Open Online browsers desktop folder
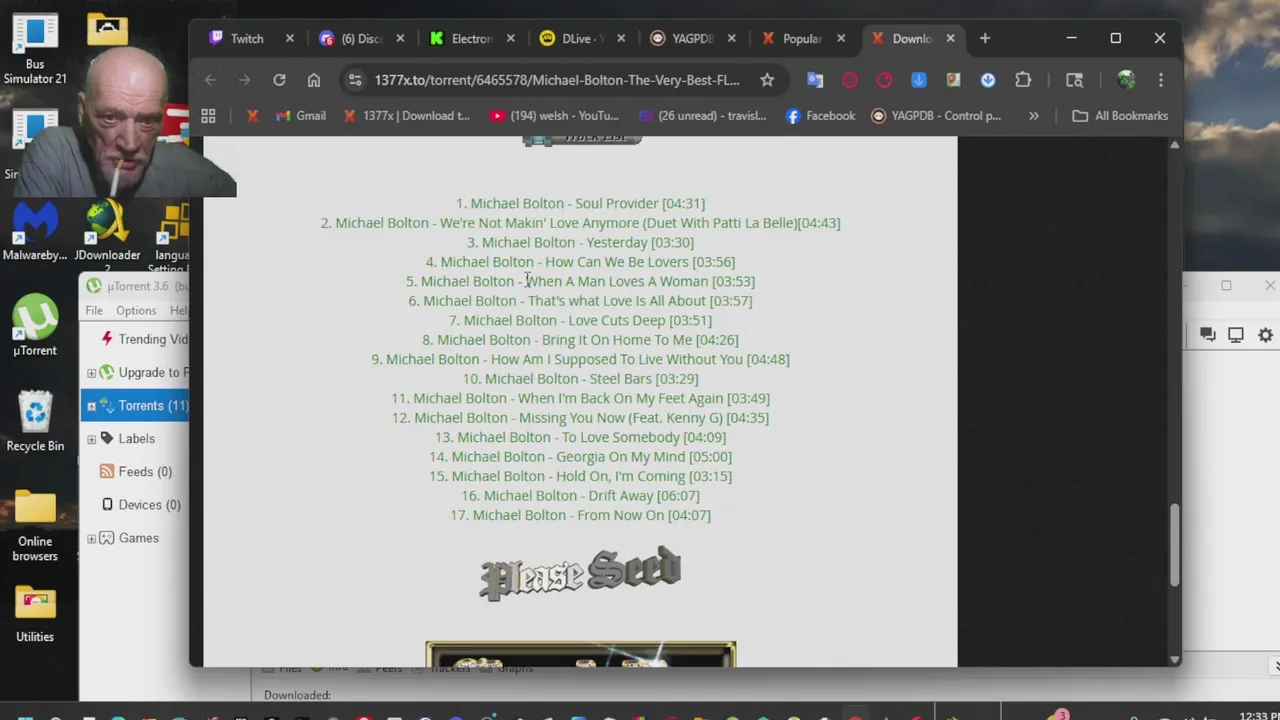This screenshot has width=1280, height=720. pos(35,525)
